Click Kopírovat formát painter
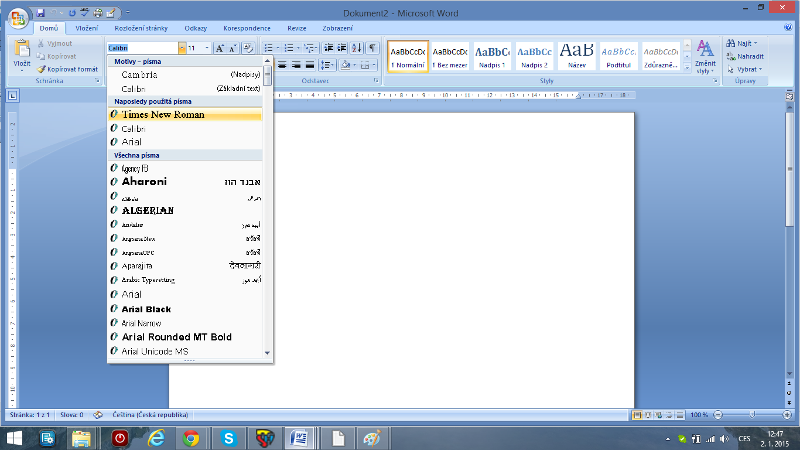The width and height of the screenshot is (800, 450). (67, 69)
